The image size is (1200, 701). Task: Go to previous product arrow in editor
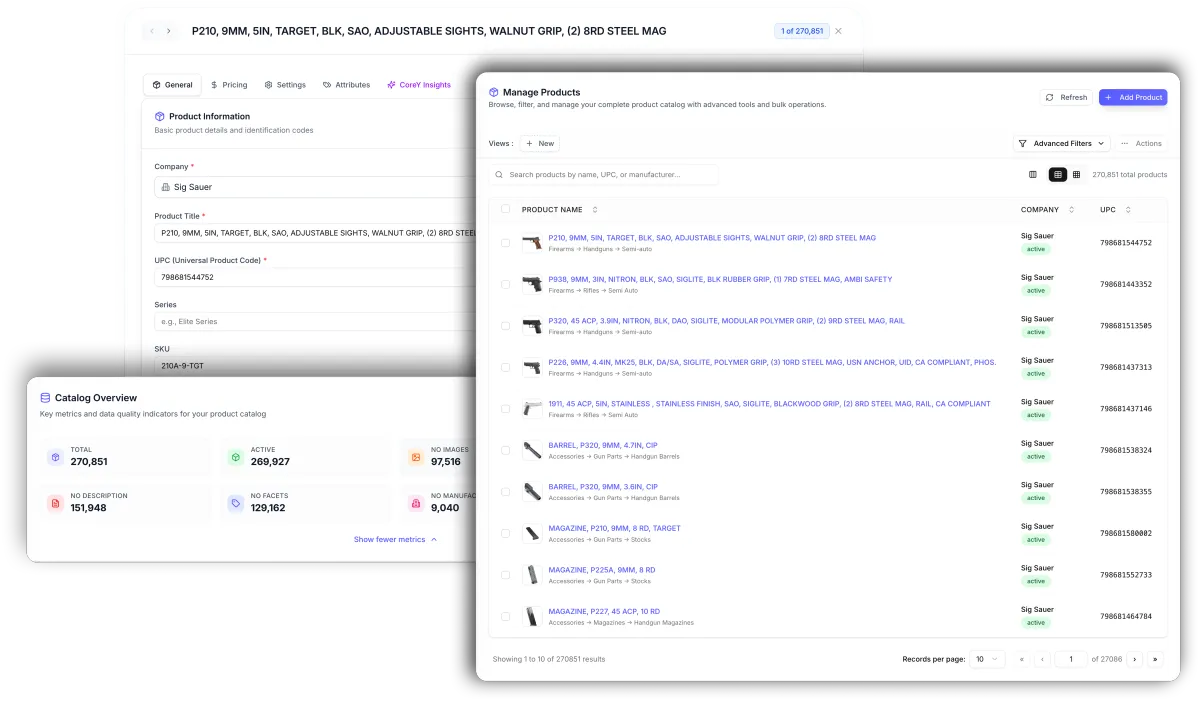click(x=152, y=31)
